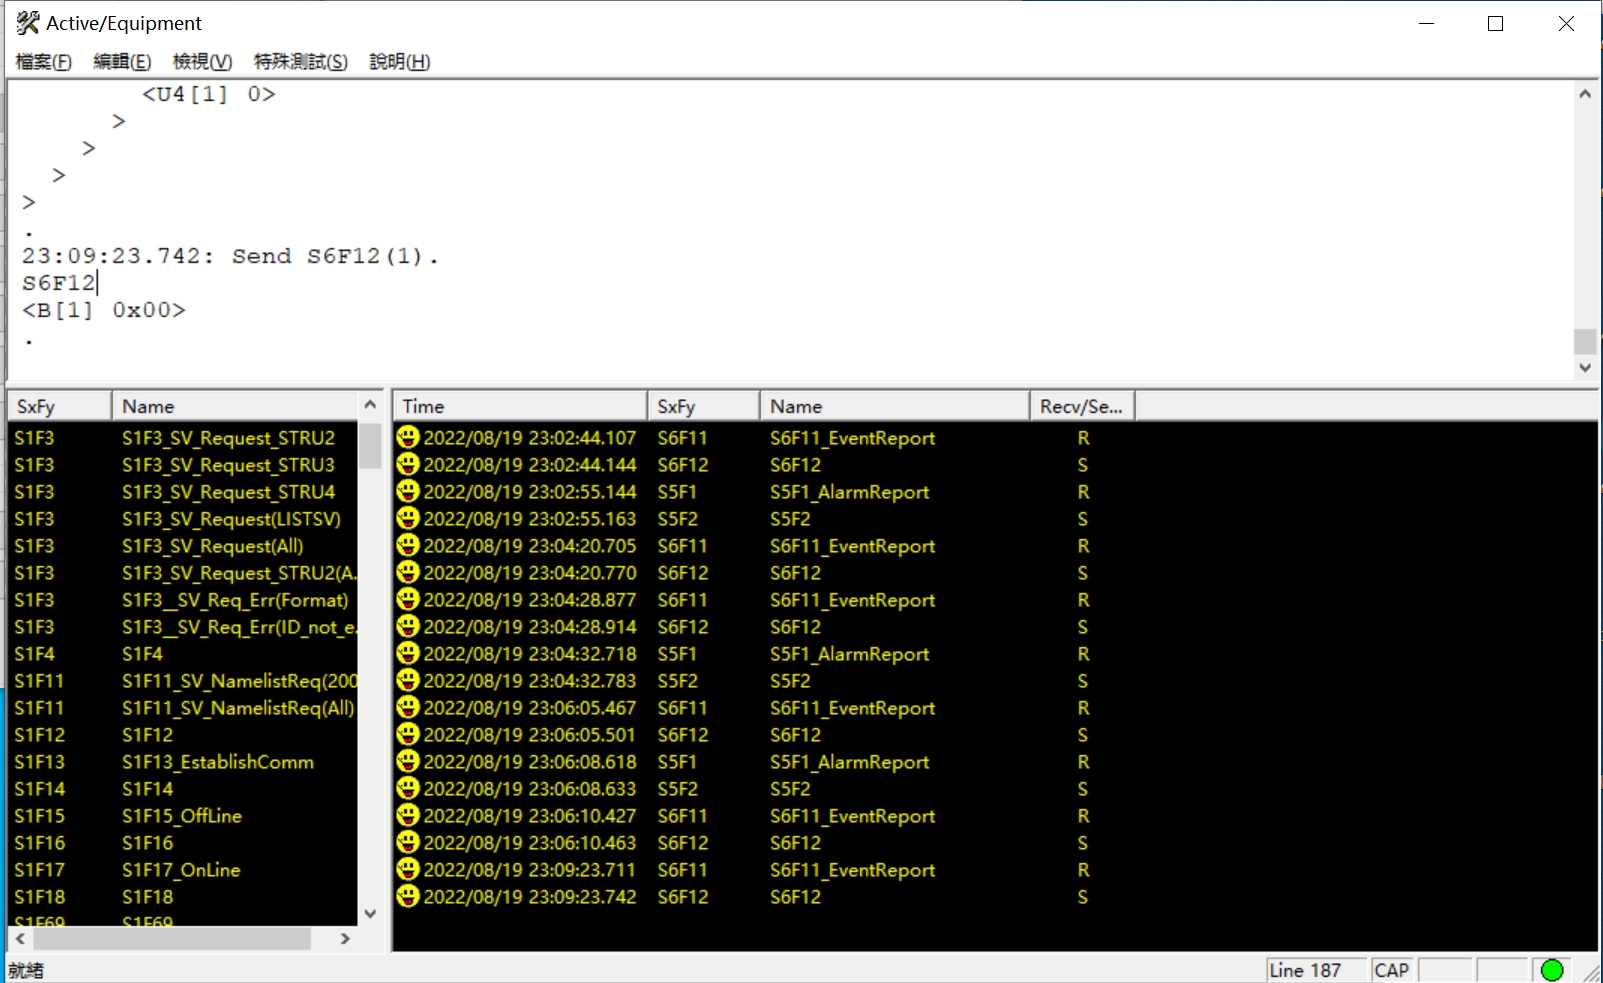Open the 檢視(V) menu

tap(202, 62)
